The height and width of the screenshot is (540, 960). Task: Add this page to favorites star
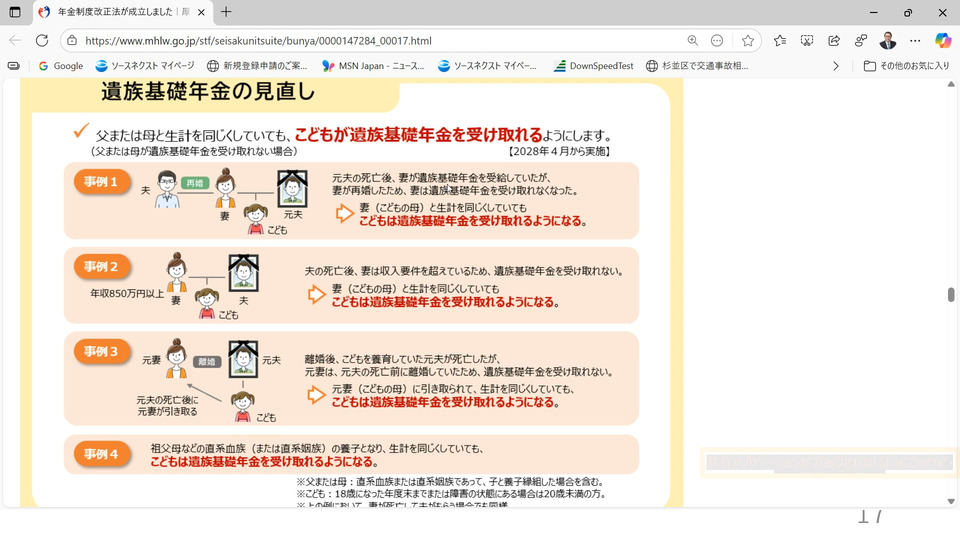click(x=748, y=40)
